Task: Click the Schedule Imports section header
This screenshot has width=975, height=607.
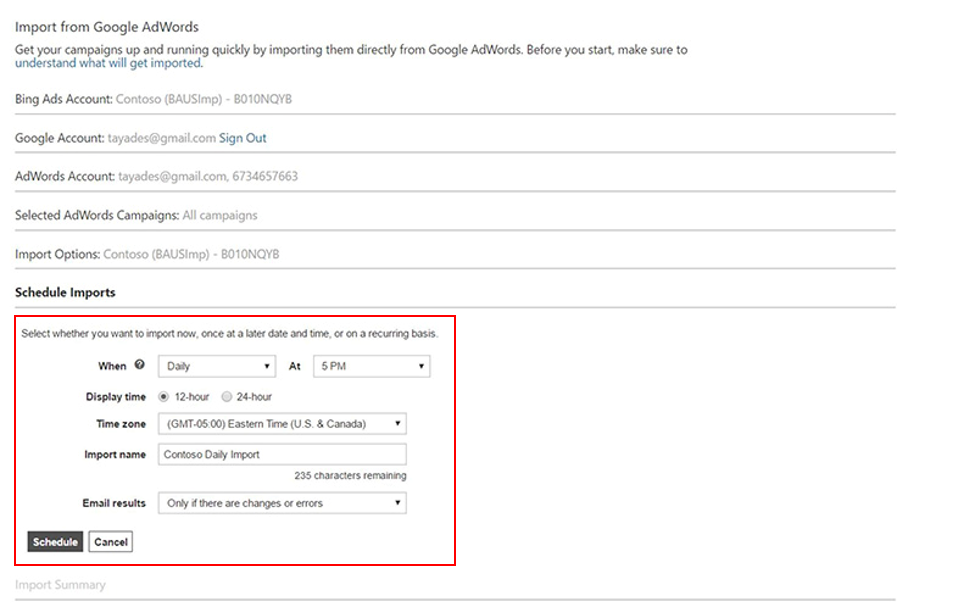Action: pyautogui.click(x=65, y=292)
